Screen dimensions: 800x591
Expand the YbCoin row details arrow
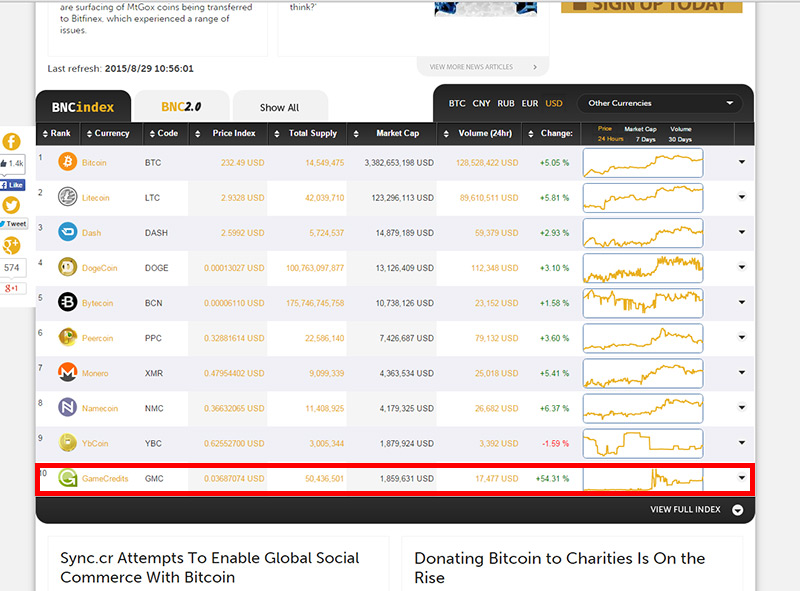[742, 442]
